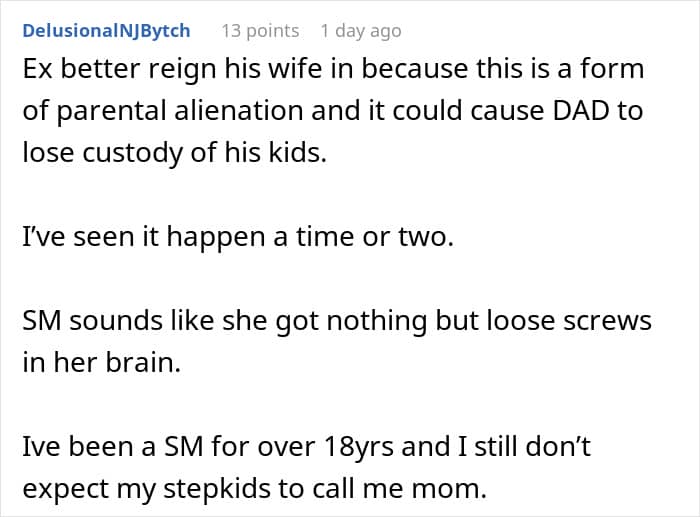Select the line I've seen it happen
This screenshot has height=517, width=700.
click(x=238, y=236)
